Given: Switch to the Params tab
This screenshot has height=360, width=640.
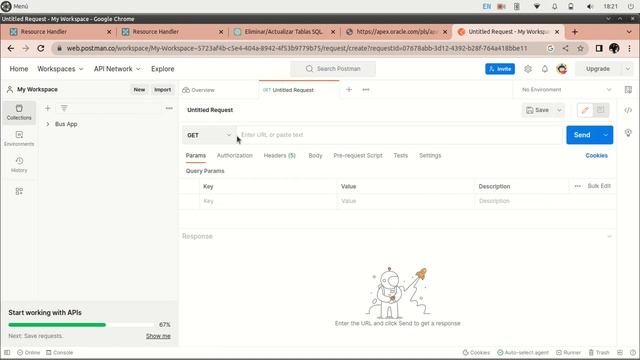Looking at the screenshot, I should tap(196, 156).
